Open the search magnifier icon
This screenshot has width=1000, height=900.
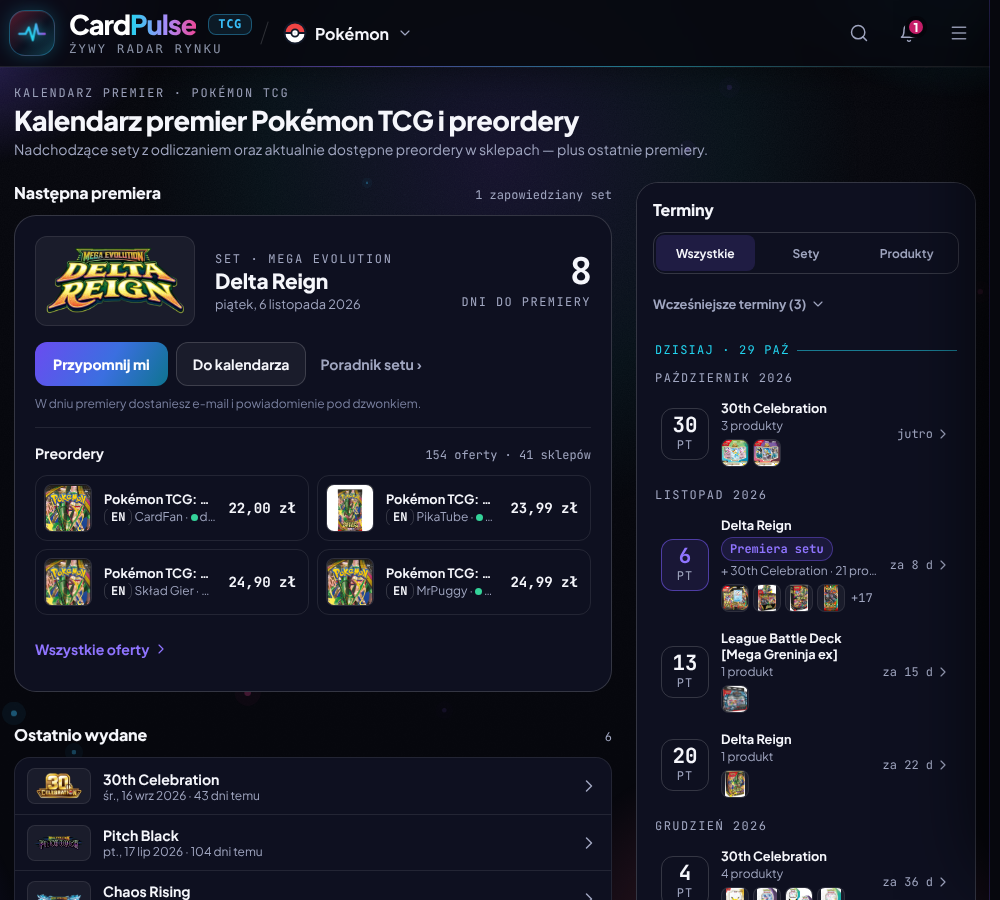click(859, 33)
